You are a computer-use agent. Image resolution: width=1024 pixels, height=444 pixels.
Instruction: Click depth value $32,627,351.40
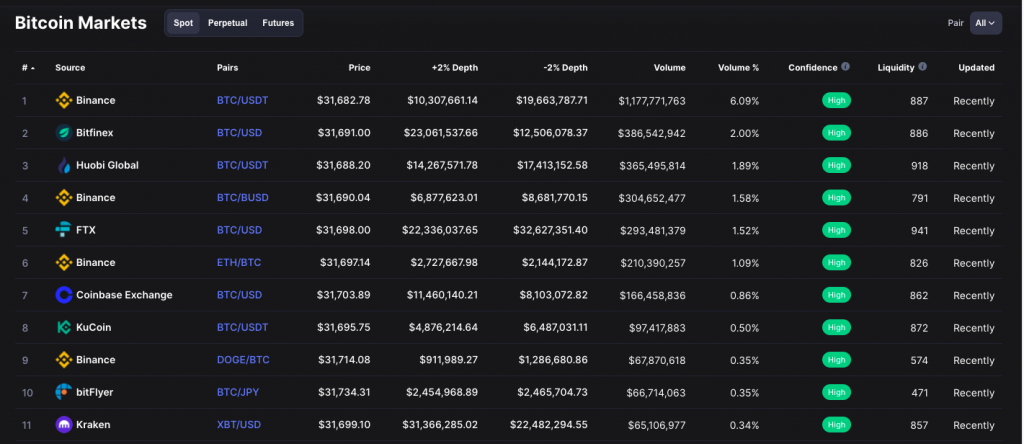coord(551,230)
